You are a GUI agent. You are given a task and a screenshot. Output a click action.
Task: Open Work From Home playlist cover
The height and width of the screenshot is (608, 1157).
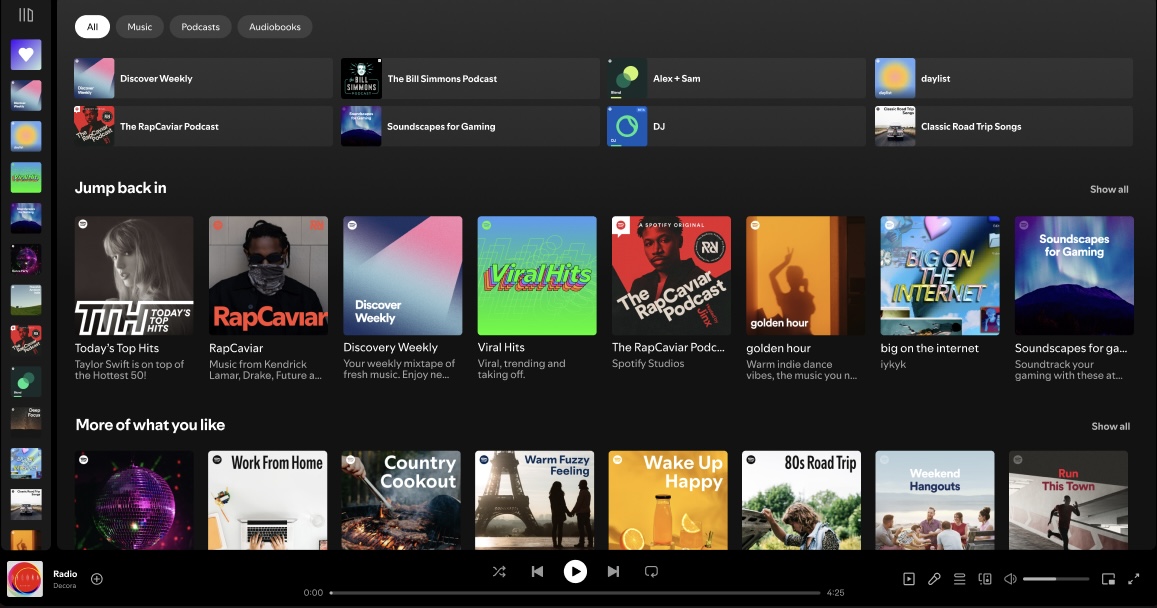click(268, 500)
